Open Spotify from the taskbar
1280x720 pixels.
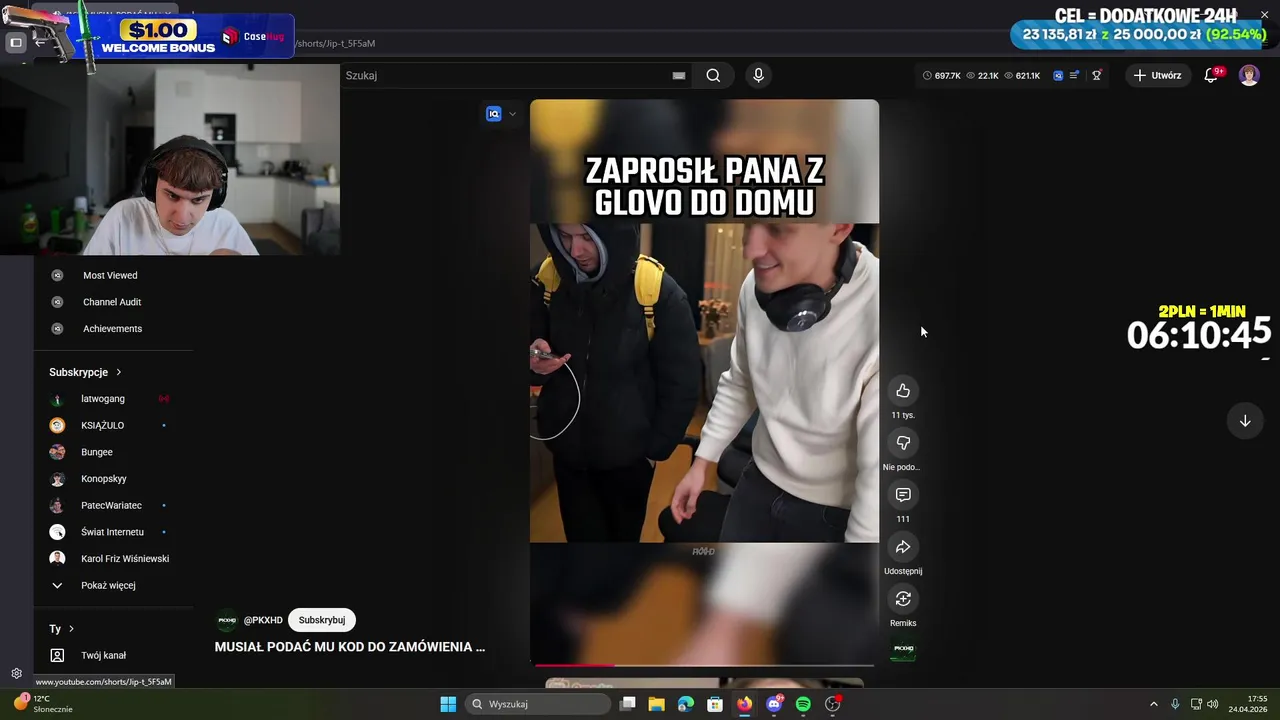point(803,704)
